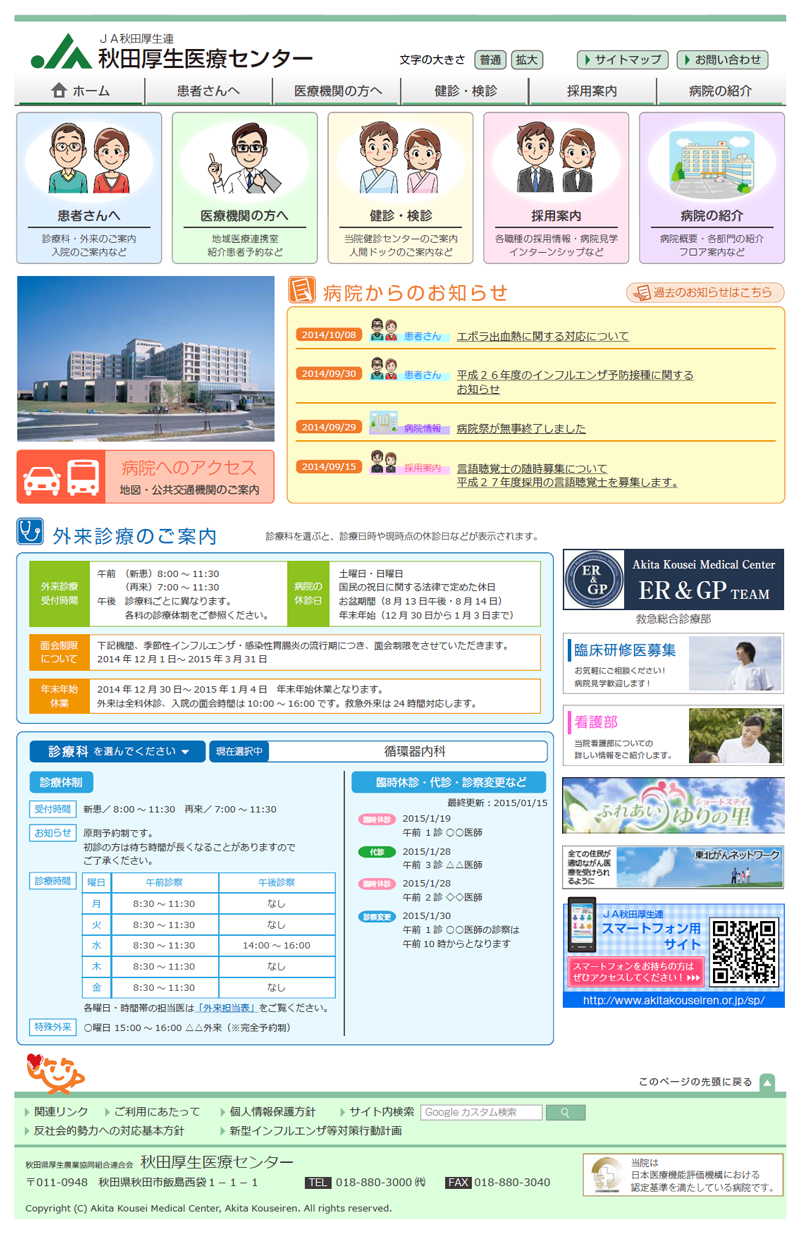Open 反社会的勢力への対応基本方針 in the footer

[109, 1131]
